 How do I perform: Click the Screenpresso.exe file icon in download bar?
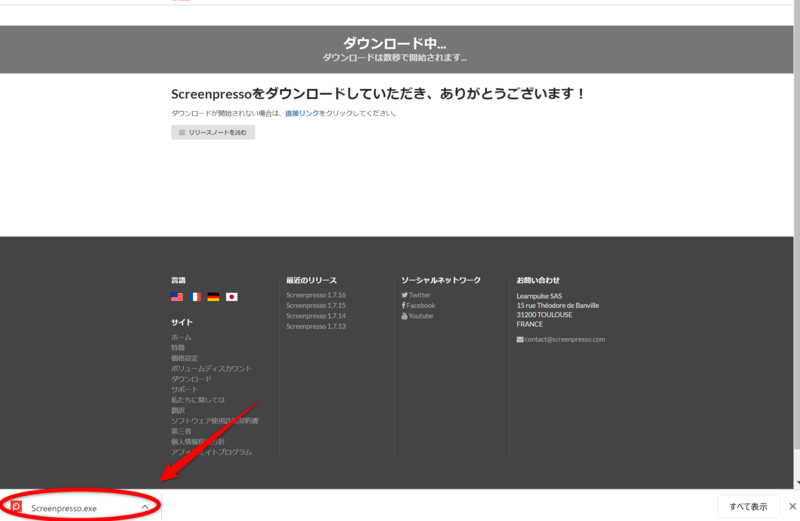click(16, 507)
